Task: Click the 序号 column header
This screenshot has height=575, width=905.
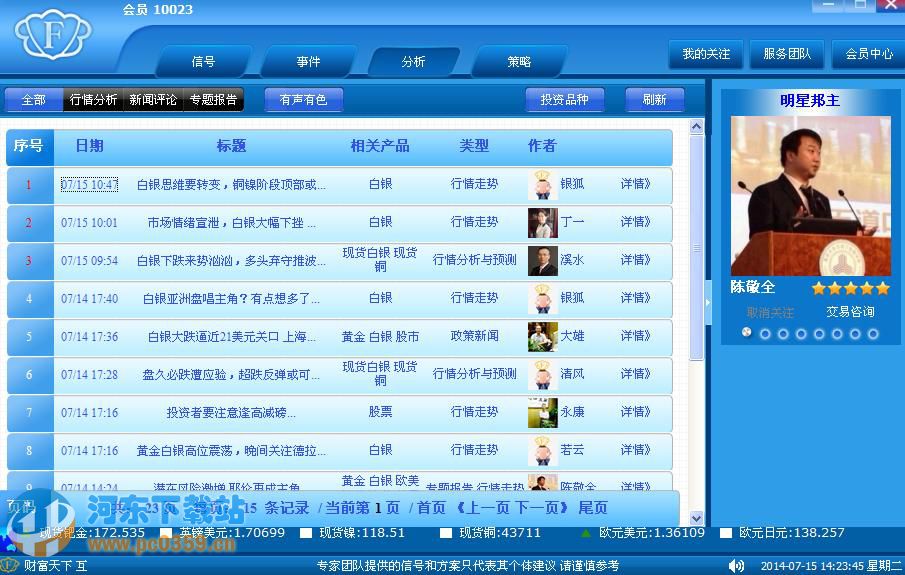Action: pos(29,145)
